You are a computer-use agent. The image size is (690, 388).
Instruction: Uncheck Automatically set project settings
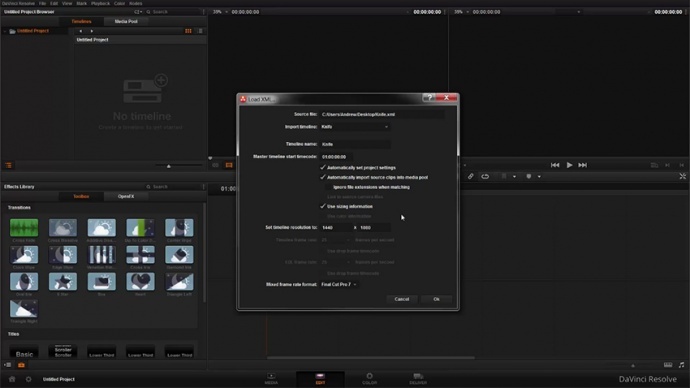(x=323, y=168)
